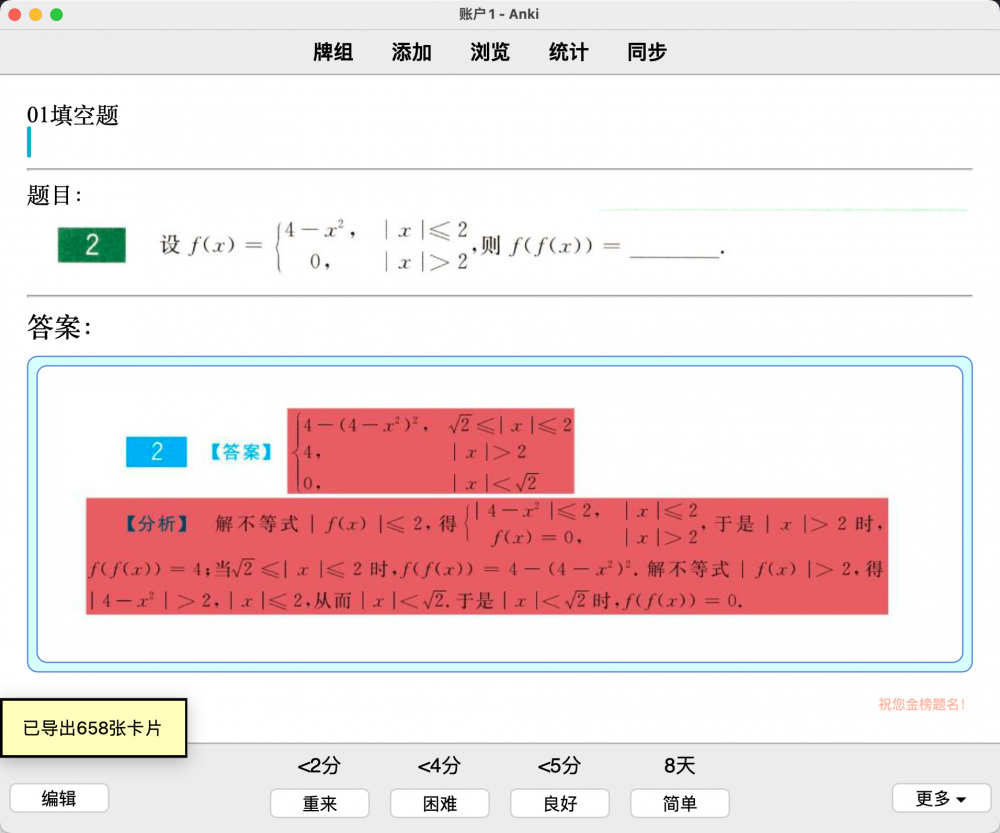The image size is (1000, 833).
Task: Rate the card 良好 (good)
Action: [559, 803]
